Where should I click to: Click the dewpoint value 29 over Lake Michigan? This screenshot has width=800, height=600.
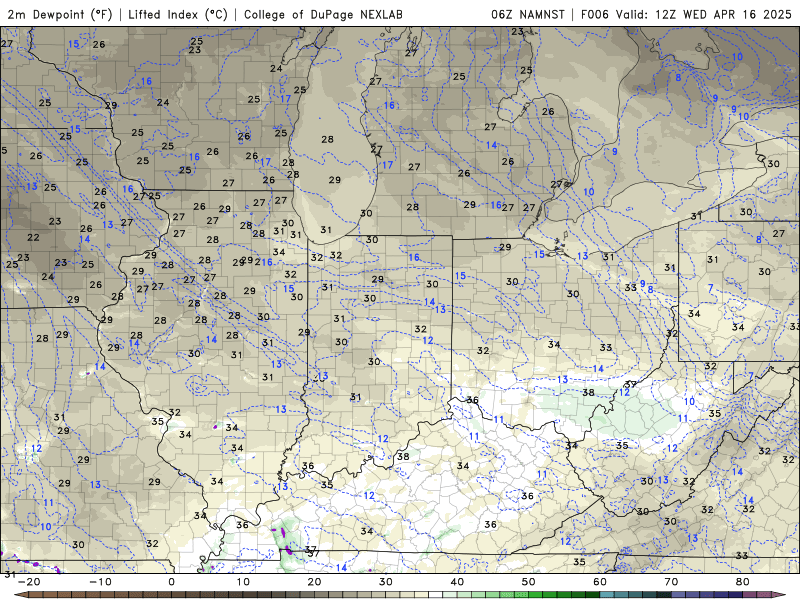[335, 180]
